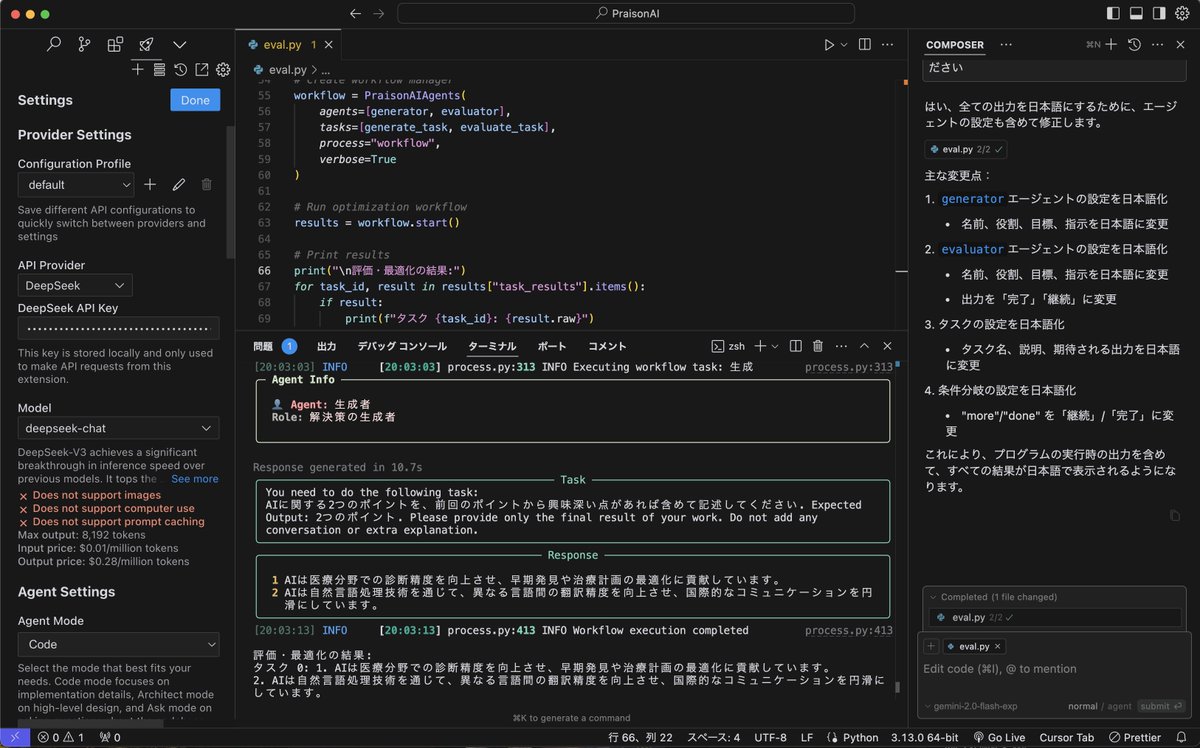Go back with the left navigation arrow

click(356, 14)
